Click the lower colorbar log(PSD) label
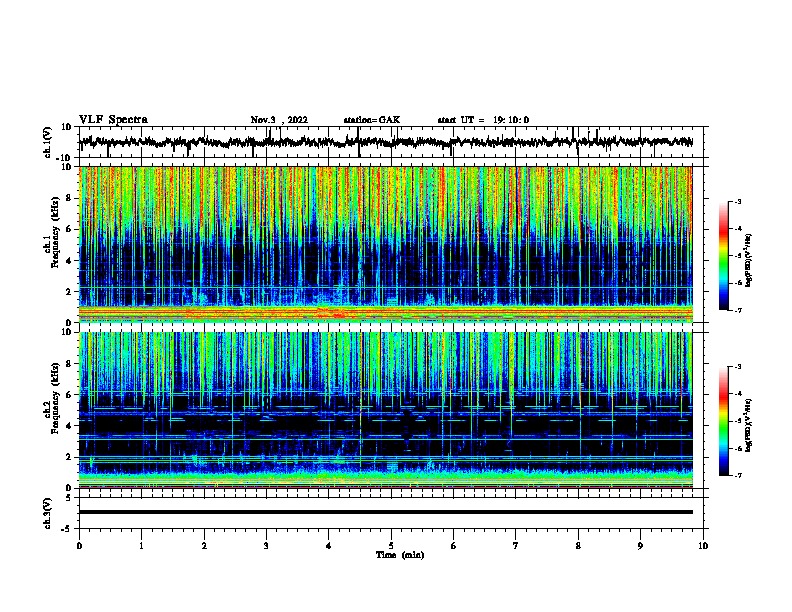This screenshot has height=612, width=792. (749, 426)
